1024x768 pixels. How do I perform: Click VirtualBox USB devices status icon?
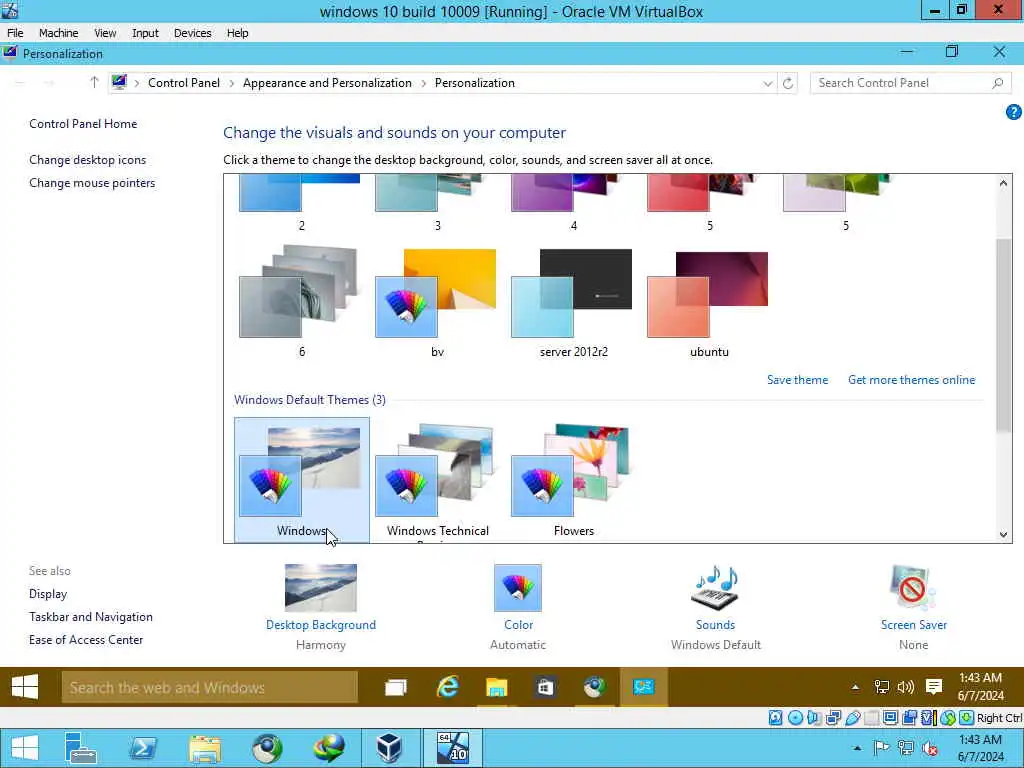point(852,718)
